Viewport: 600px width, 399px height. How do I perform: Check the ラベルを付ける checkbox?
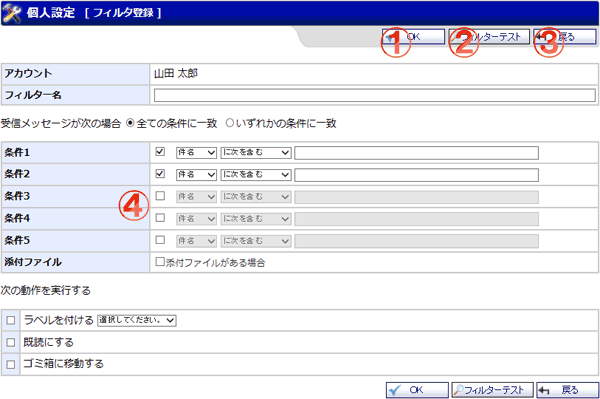click(x=11, y=320)
